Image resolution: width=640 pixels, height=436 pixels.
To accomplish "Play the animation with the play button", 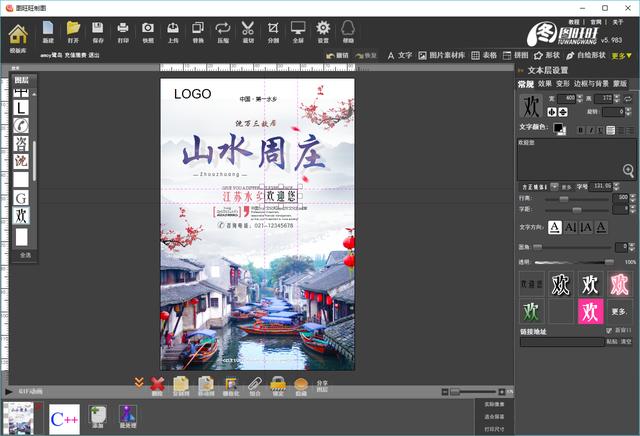I will [9, 392].
